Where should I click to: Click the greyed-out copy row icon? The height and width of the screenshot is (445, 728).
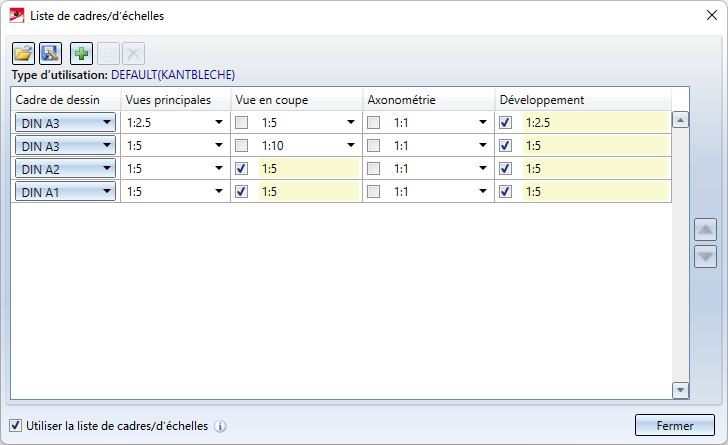[108, 54]
